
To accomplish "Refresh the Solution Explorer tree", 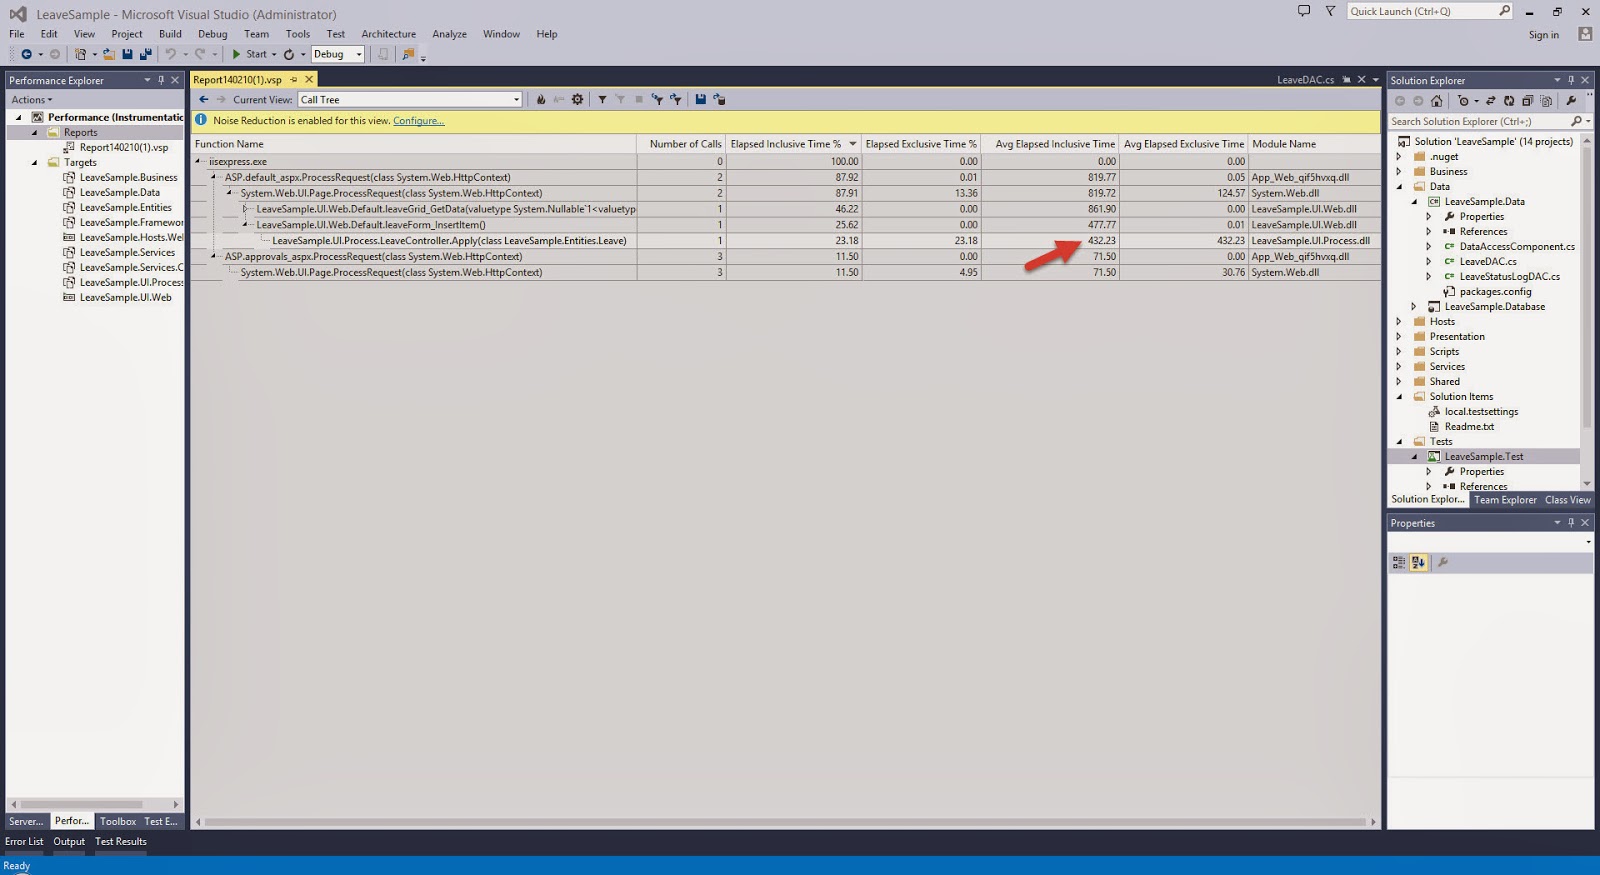I will (x=1509, y=101).
